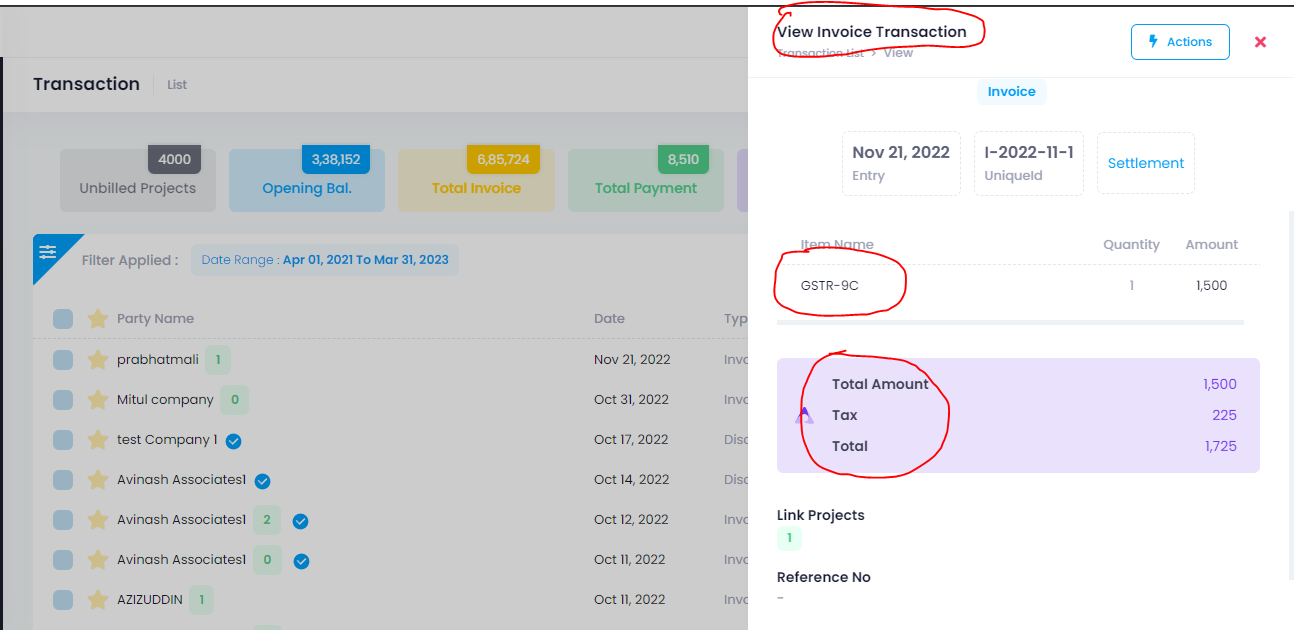
Task: Click the I-2022-11-1 UniqueId box
Action: point(1029,163)
